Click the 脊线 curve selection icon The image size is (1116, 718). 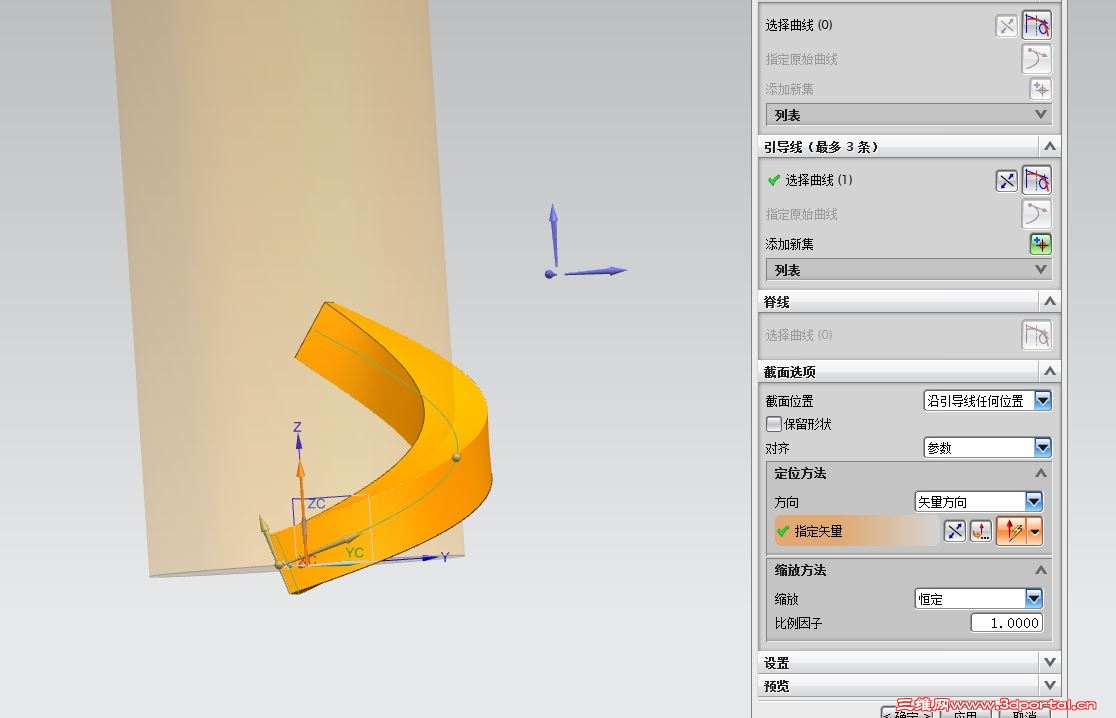pyautogui.click(x=1037, y=335)
